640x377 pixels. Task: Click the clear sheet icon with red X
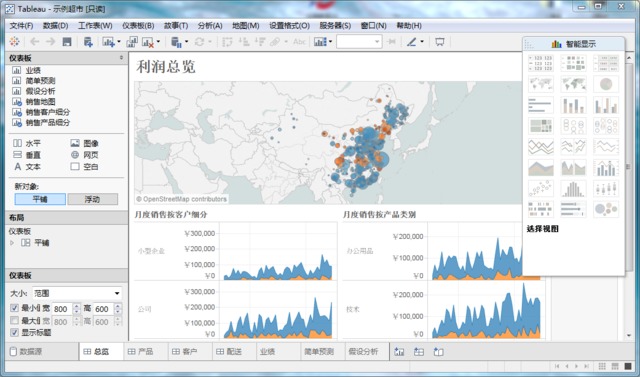tap(147, 42)
